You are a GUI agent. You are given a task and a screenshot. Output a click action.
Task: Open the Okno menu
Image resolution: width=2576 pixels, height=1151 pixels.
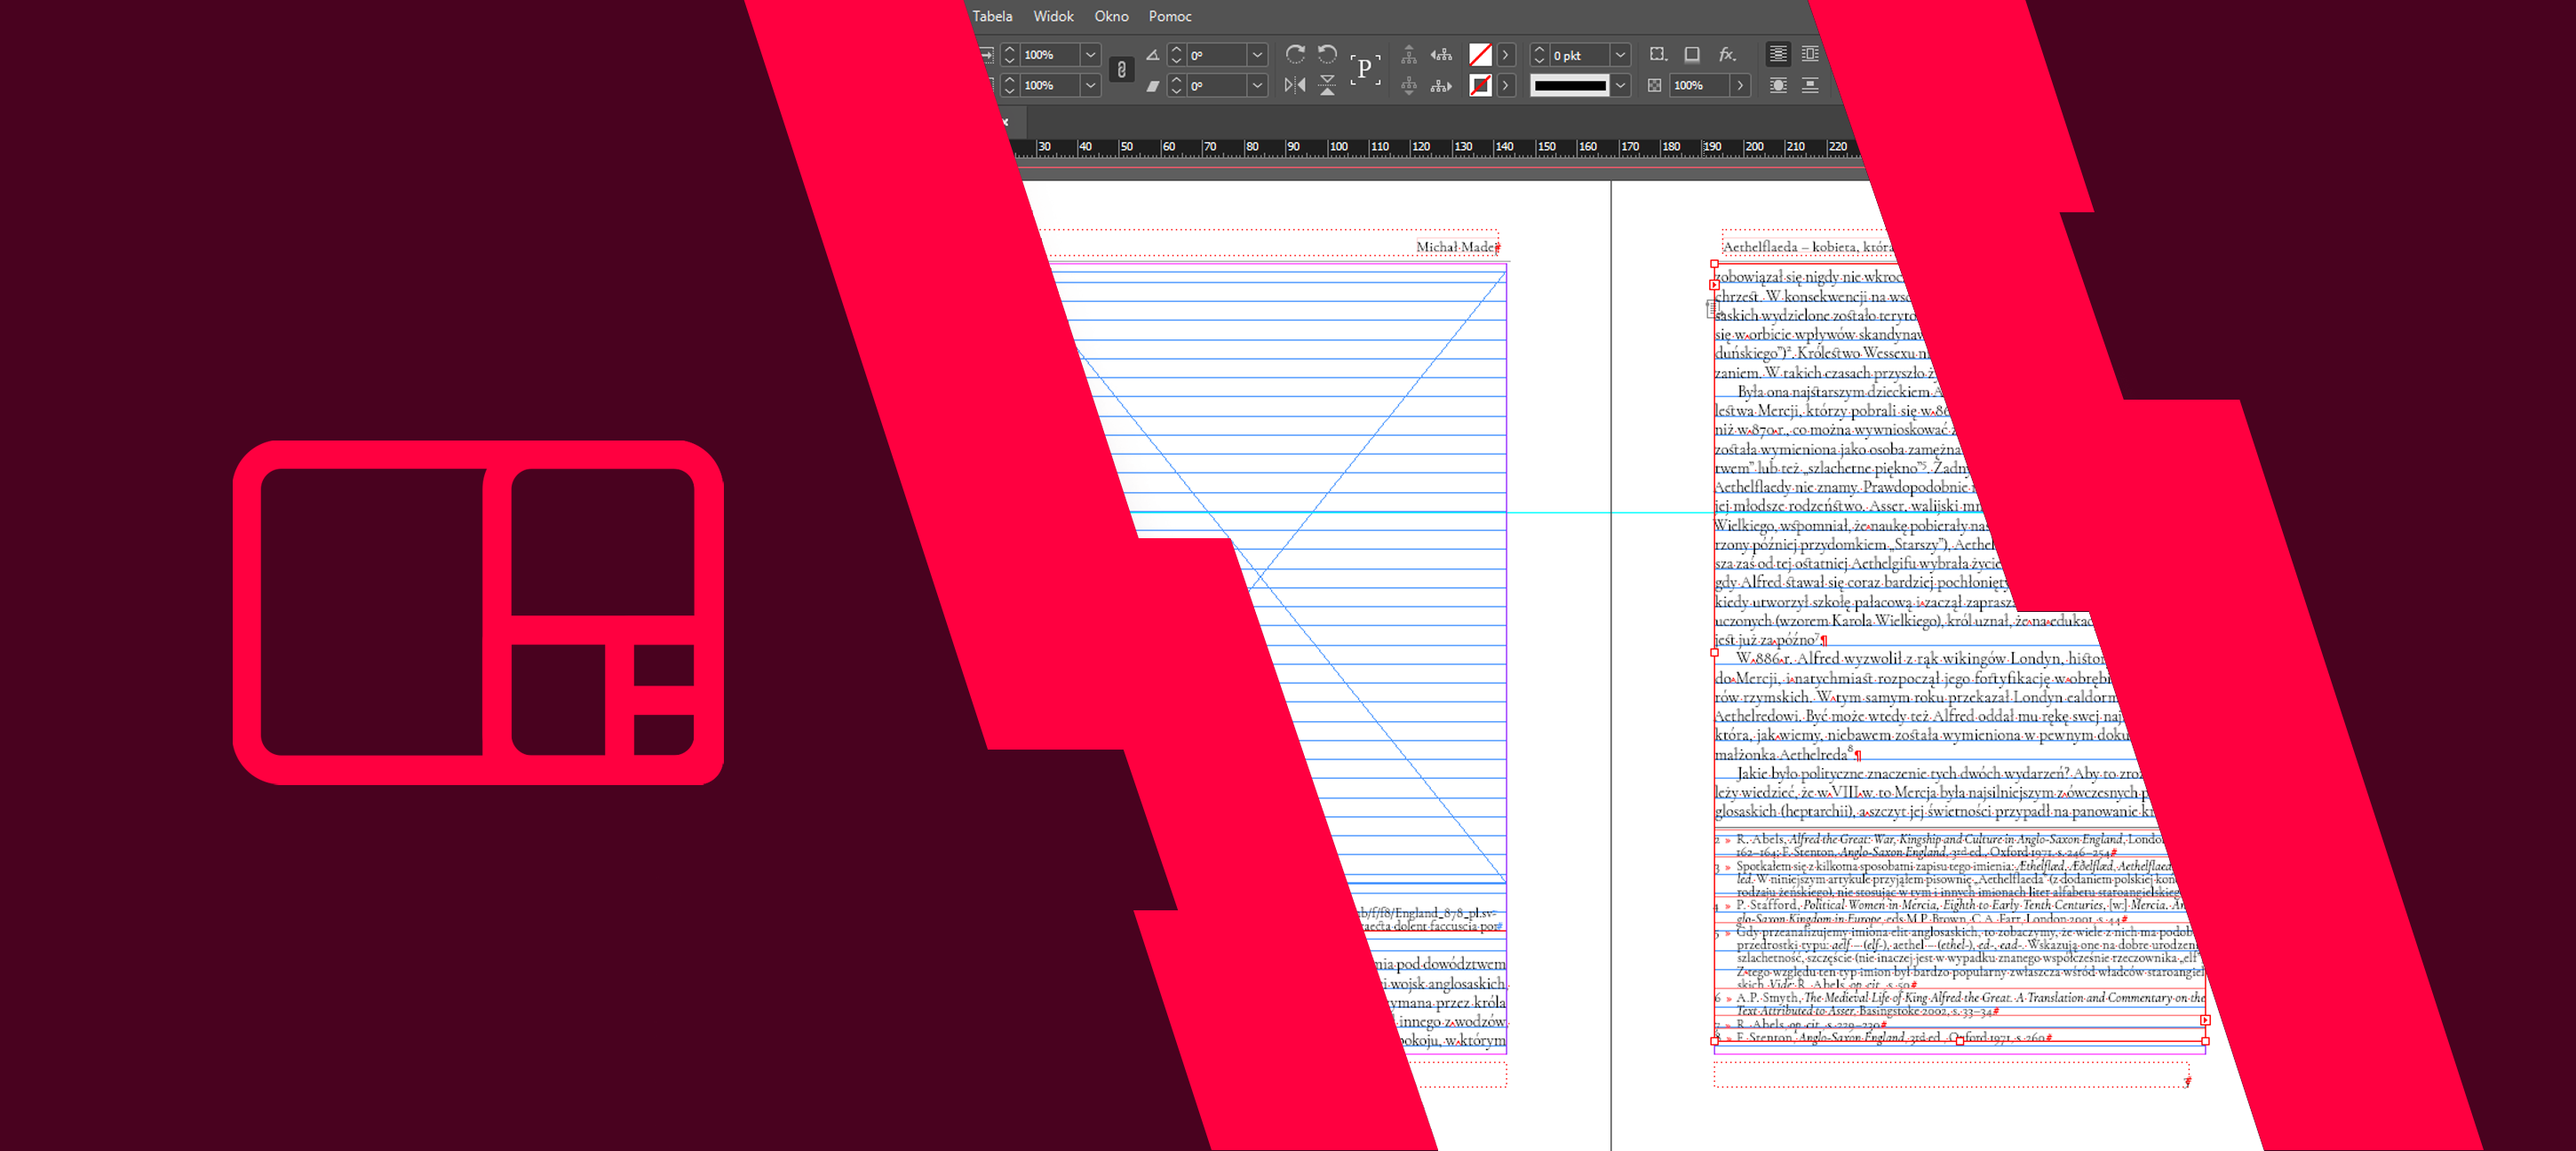pos(1111,16)
